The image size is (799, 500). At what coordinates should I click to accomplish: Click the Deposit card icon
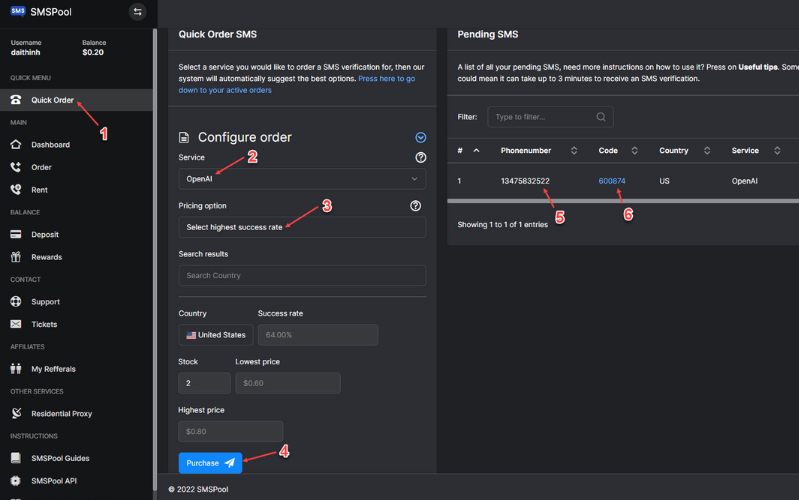pyautogui.click(x=16, y=235)
